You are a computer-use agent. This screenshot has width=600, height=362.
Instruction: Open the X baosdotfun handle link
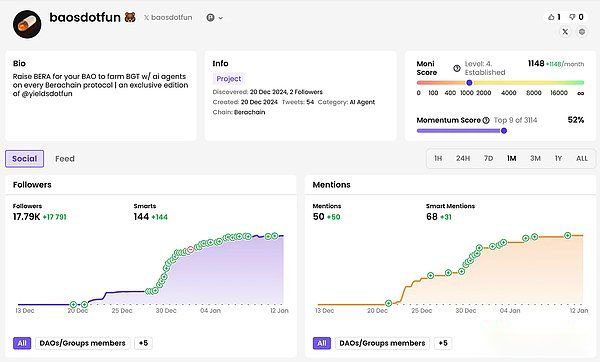click(168, 18)
